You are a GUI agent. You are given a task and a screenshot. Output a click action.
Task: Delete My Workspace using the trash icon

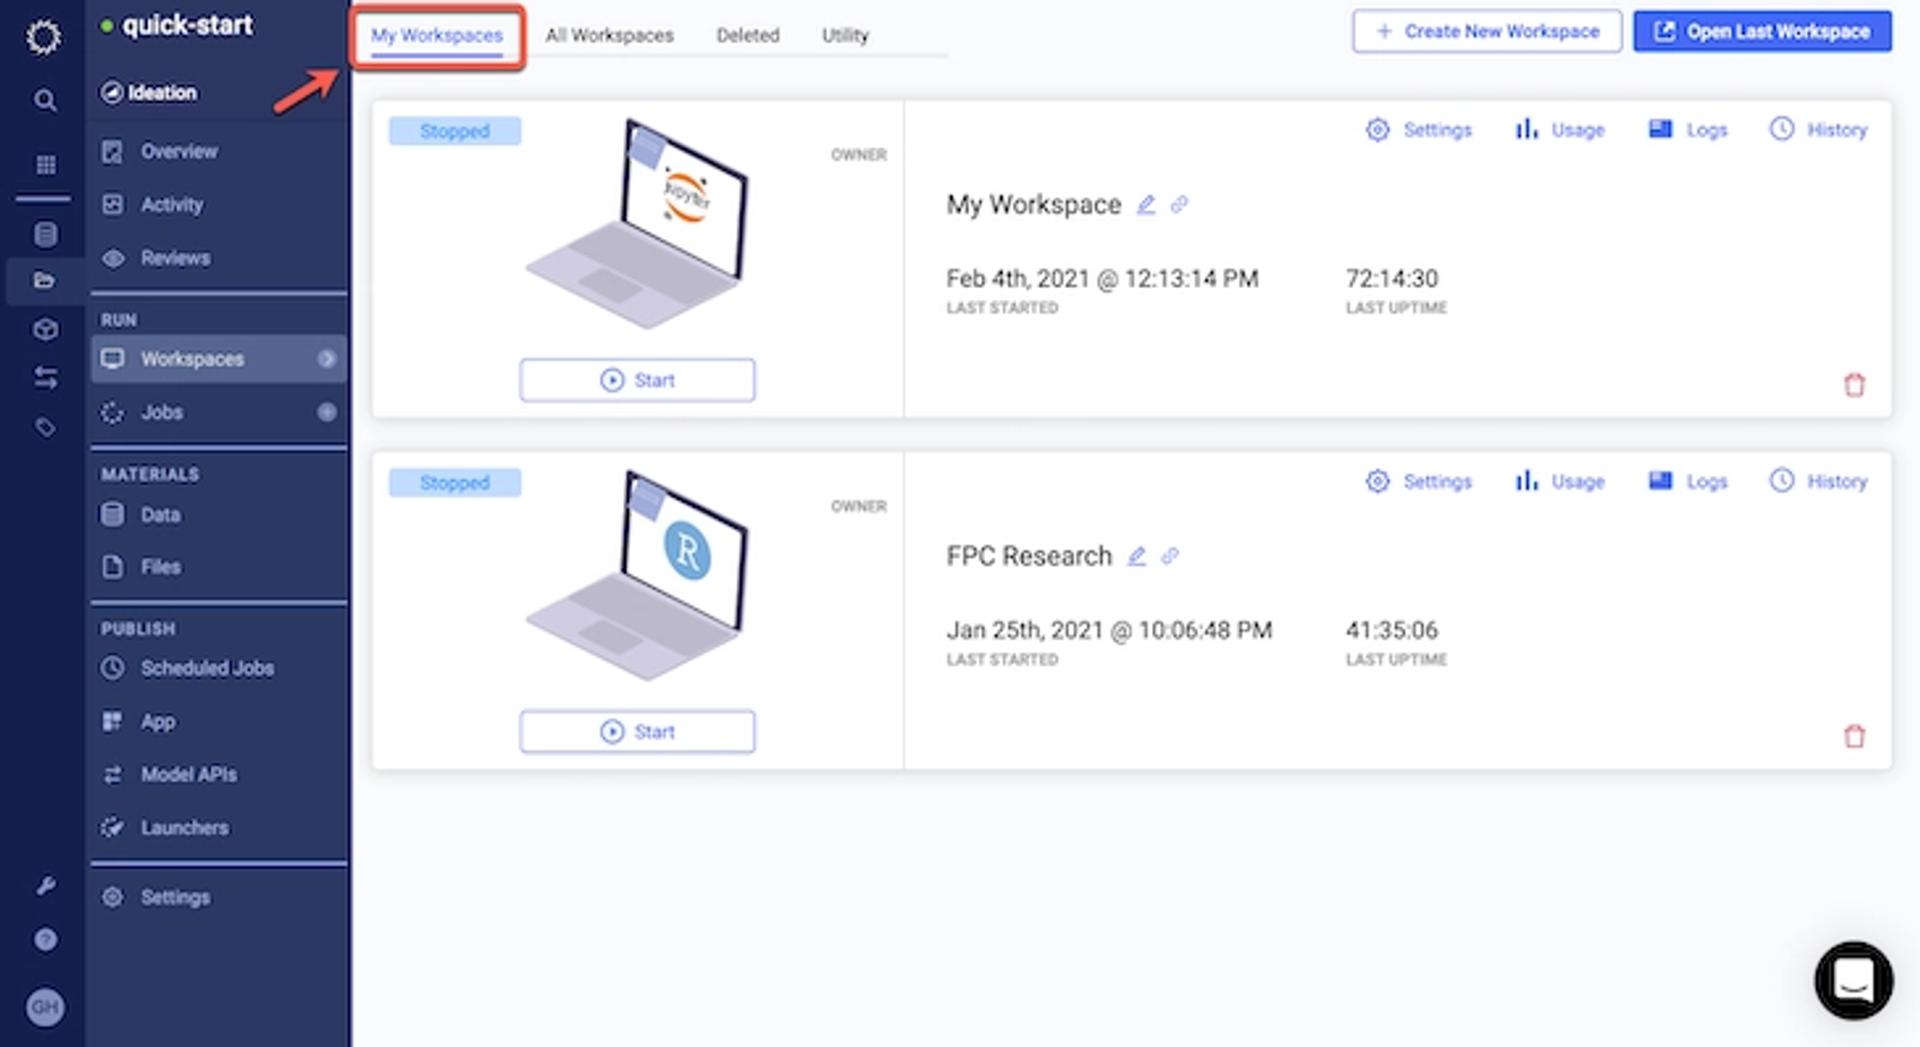(1854, 385)
